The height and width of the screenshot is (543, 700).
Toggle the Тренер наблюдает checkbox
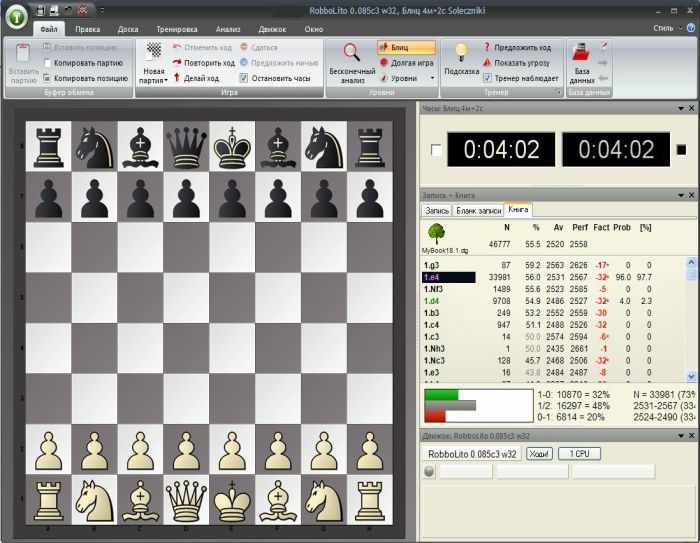[x=487, y=77]
